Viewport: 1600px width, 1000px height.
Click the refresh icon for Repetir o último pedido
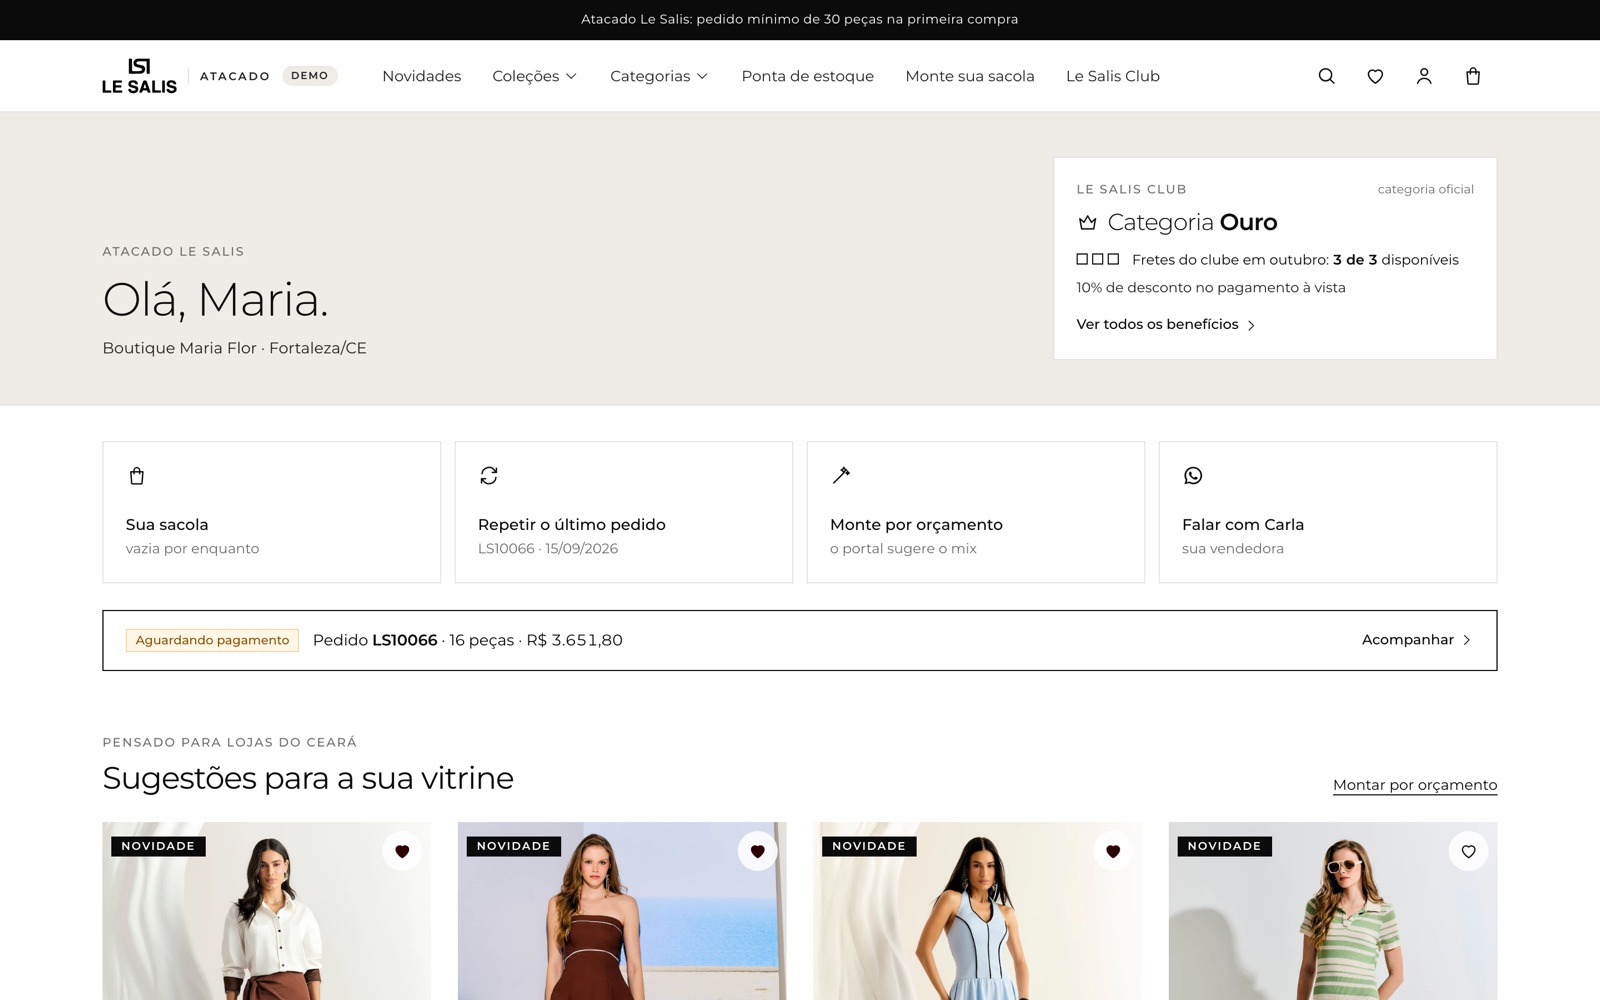(x=489, y=476)
